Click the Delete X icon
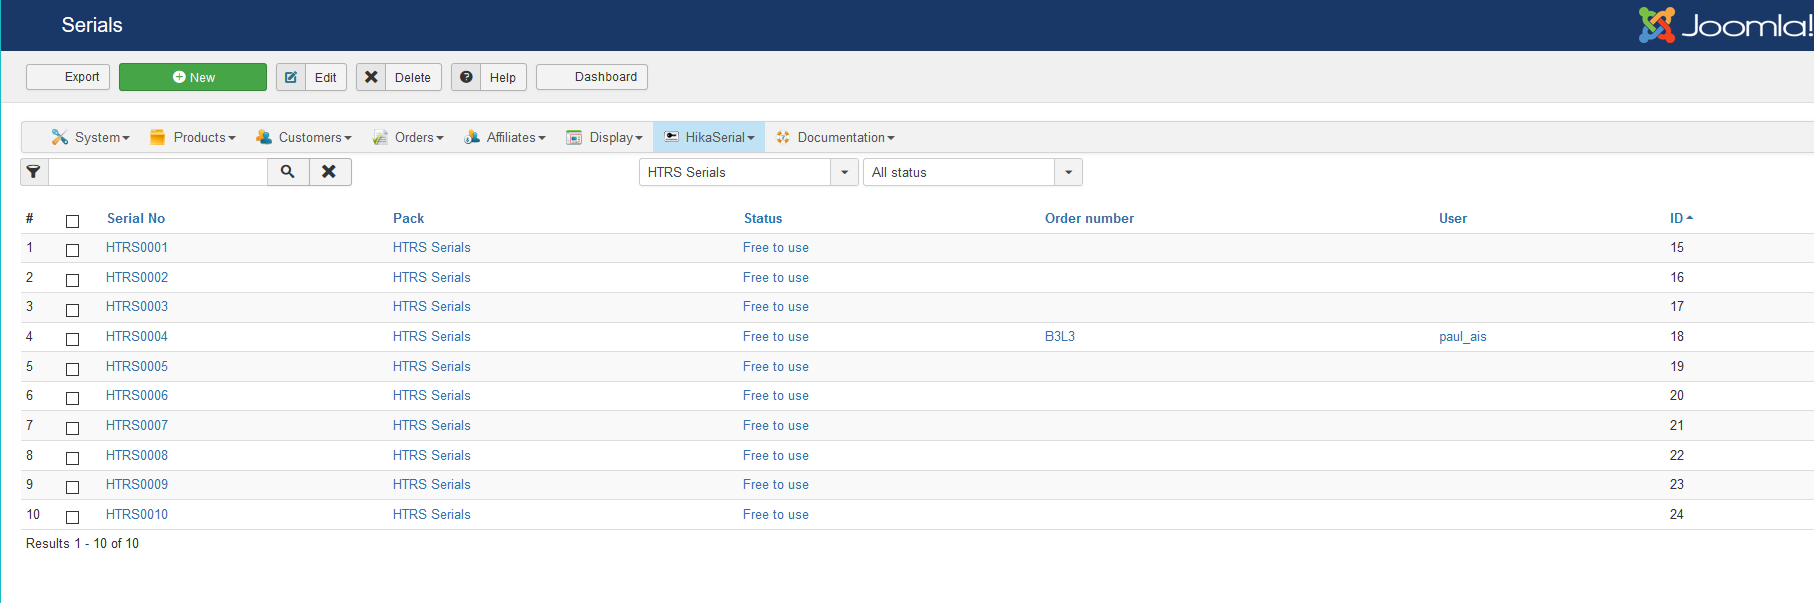Image resolution: width=1814 pixels, height=603 pixels. tap(371, 77)
